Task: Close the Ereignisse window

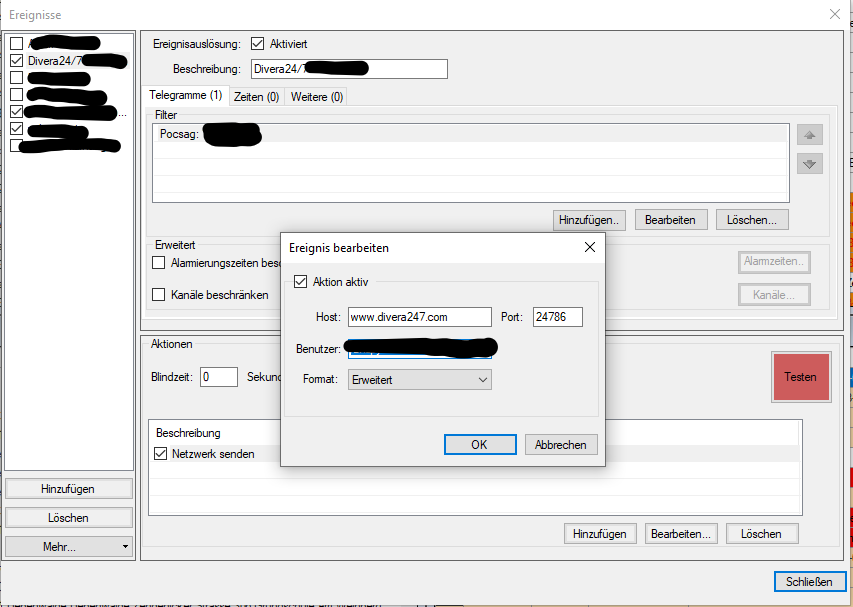Action: click(x=835, y=14)
